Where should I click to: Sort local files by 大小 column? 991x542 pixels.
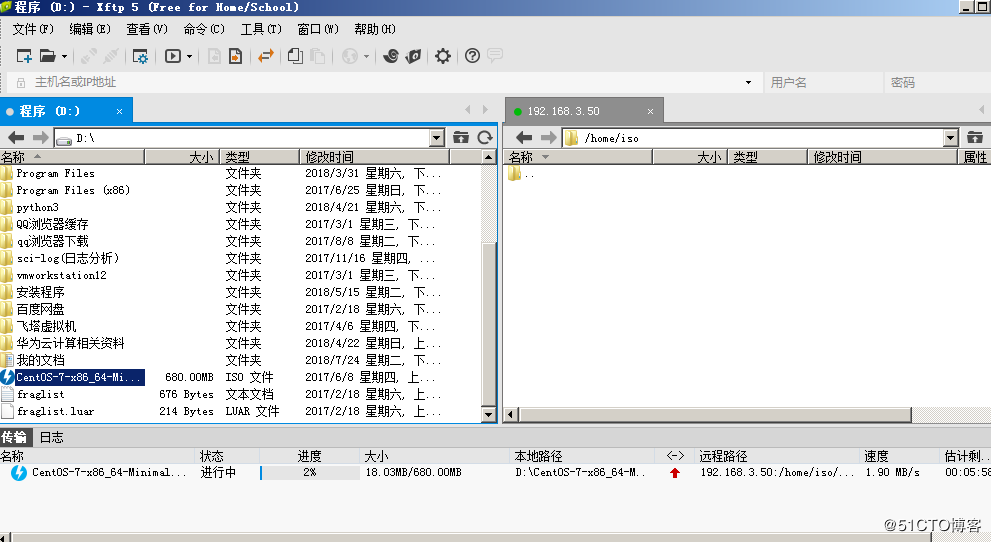pos(183,157)
